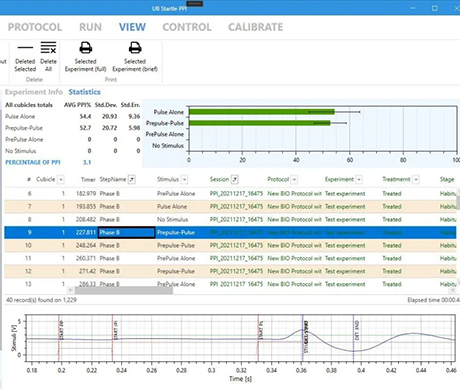Open the PROTOCOL tab
Viewport: 460px width, 390px height.
pos(35,27)
